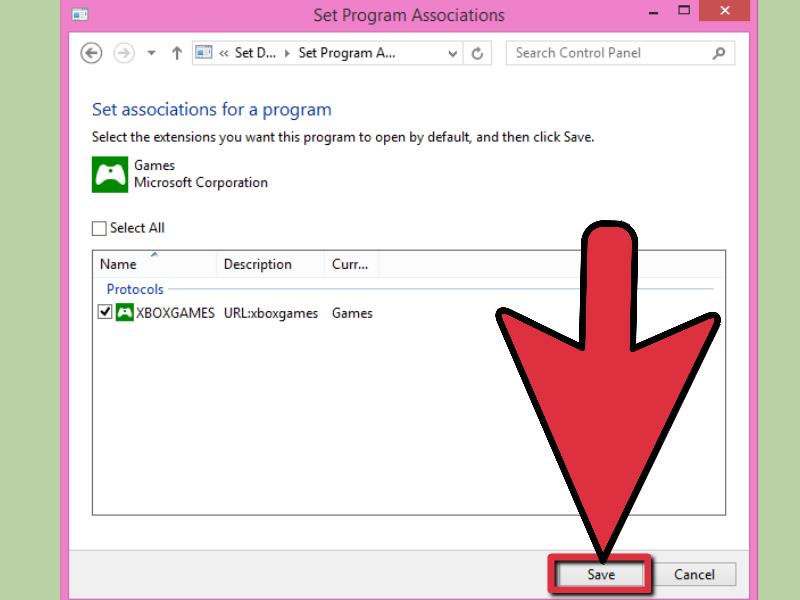
Task: Tick the Select All checkbox
Action: coord(99,228)
